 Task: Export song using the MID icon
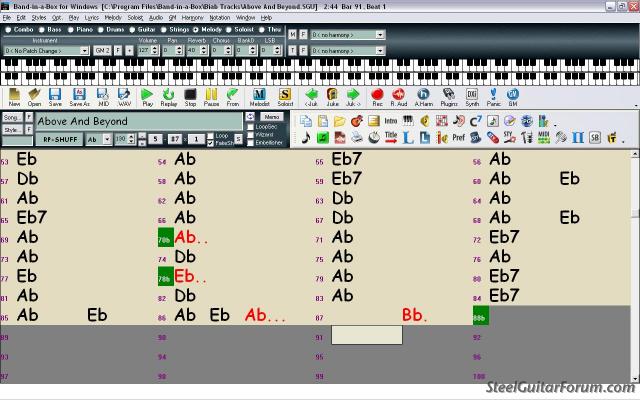103,97
